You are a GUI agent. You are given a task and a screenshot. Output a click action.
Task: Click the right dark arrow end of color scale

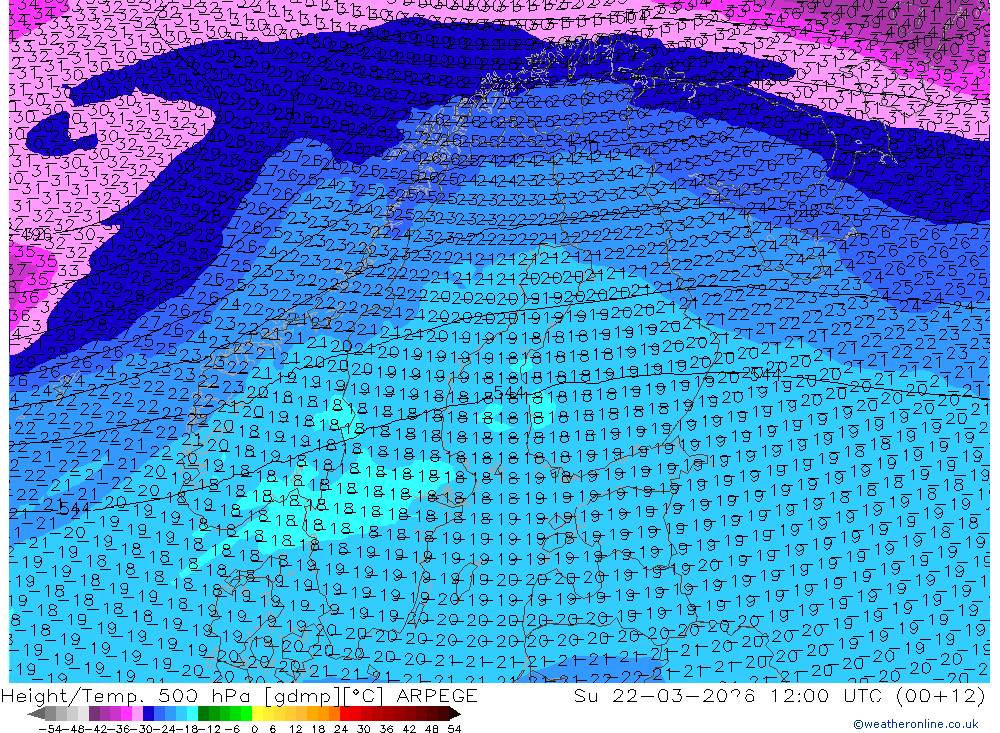tap(455, 713)
